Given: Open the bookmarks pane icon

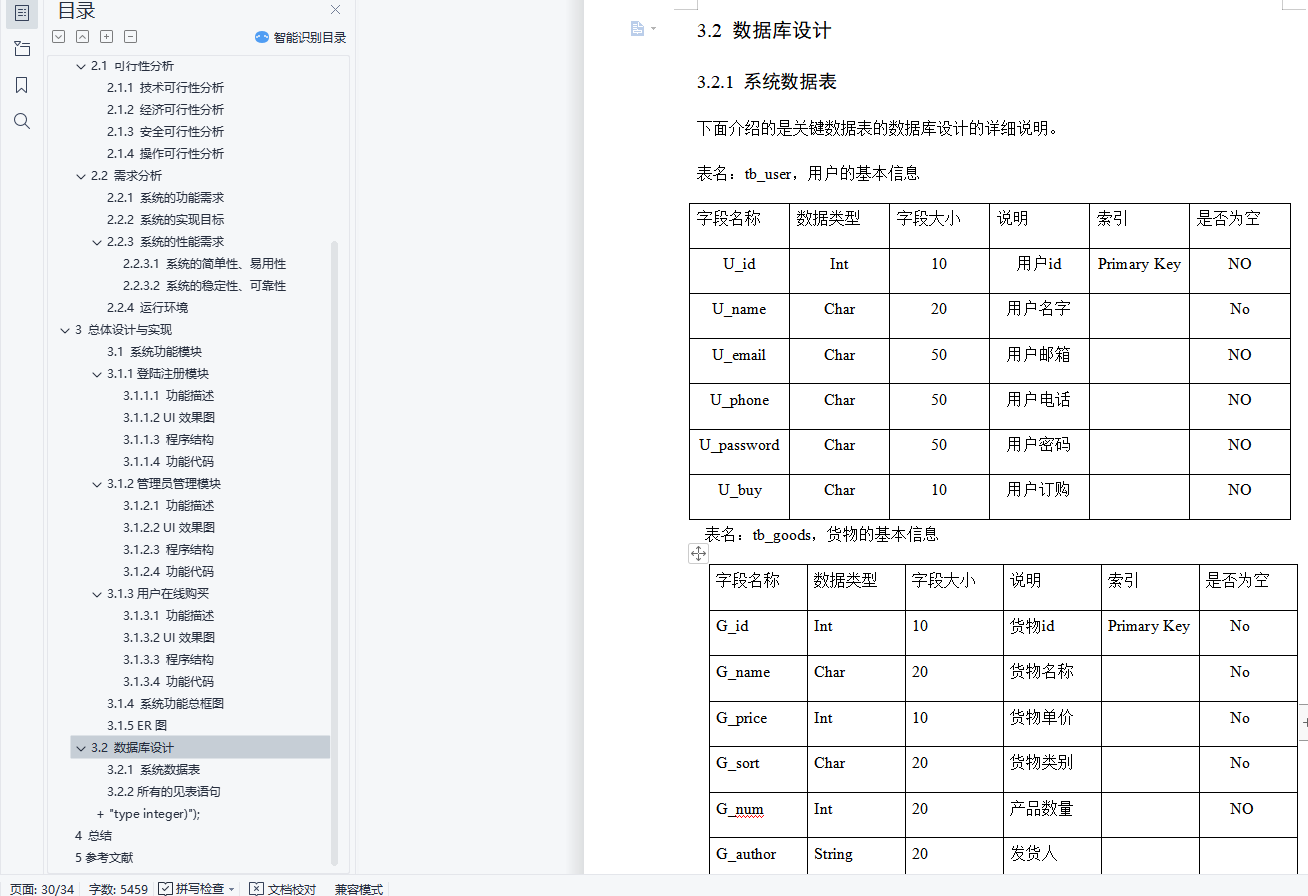Looking at the screenshot, I should [21, 85].
